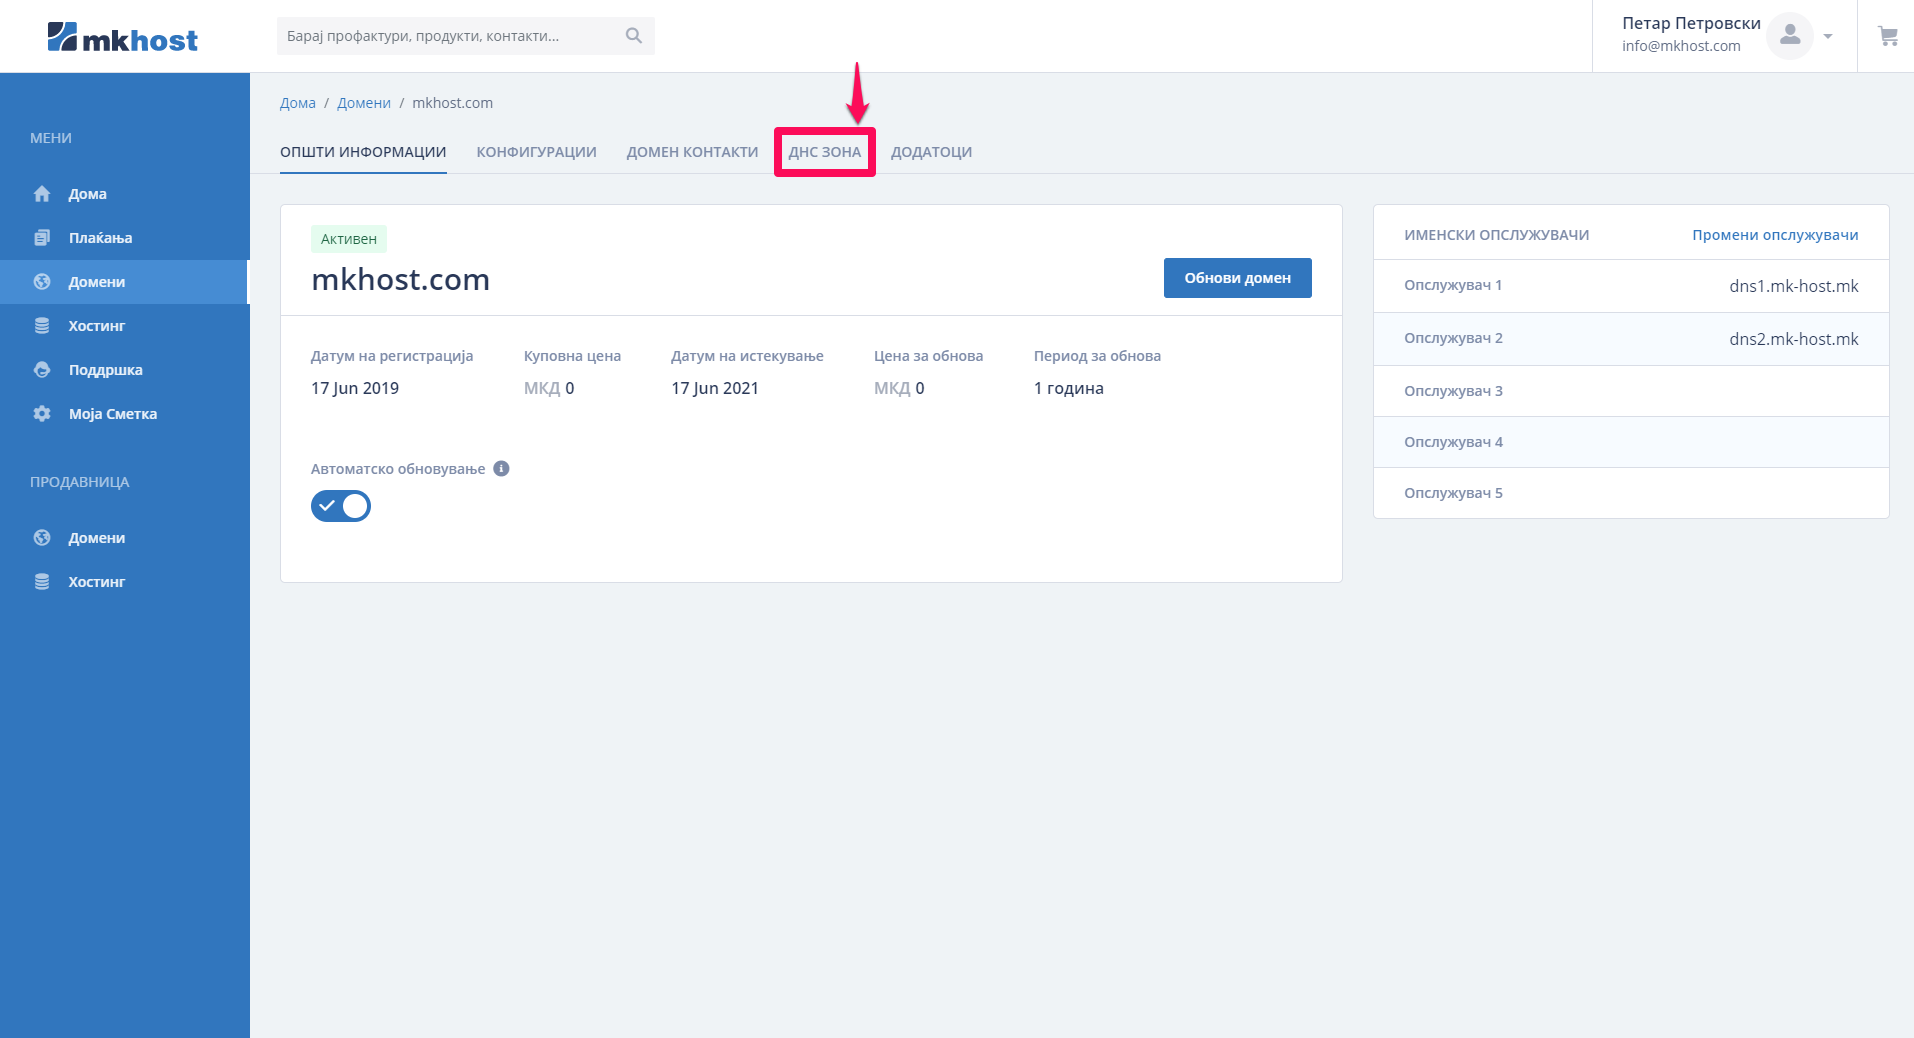Click the info icon beside Автоматско обновување
This screenshot has width=1914, height=1038.
pos(502,469)
